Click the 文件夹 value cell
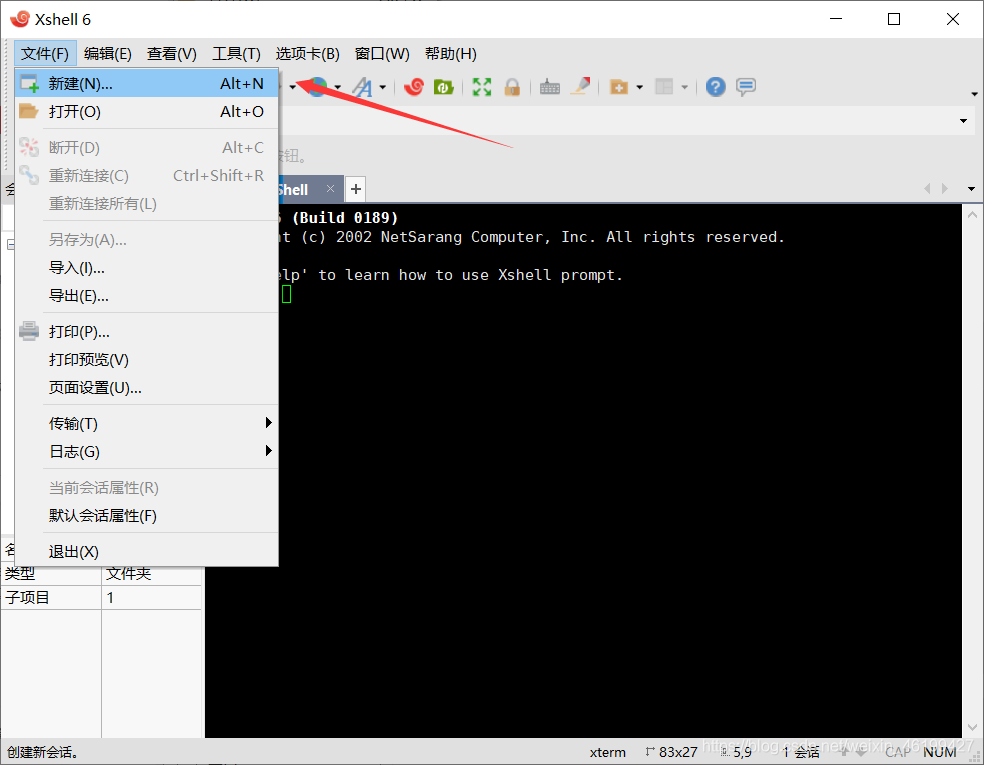The width and height of the screenshot is (984, 765). tap(152, 574)
